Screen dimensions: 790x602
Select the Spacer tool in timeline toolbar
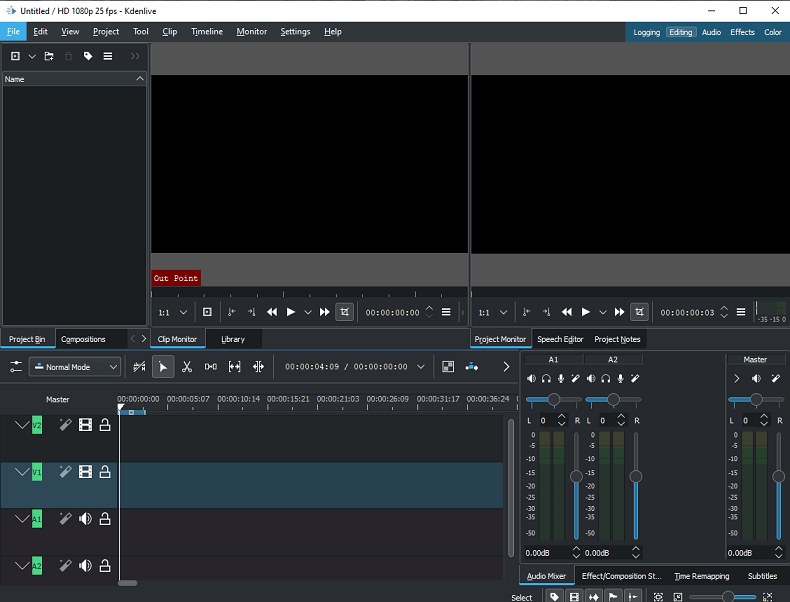click(x=211, y=367)
